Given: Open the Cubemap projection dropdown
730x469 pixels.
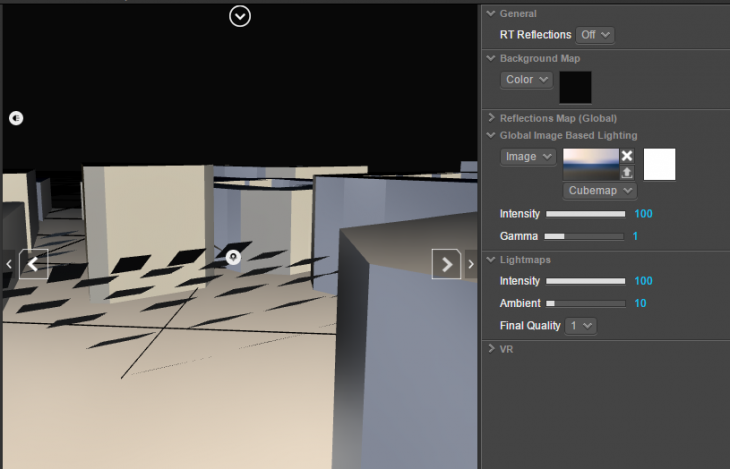Looking at the screenshot, I should point(600,190).
